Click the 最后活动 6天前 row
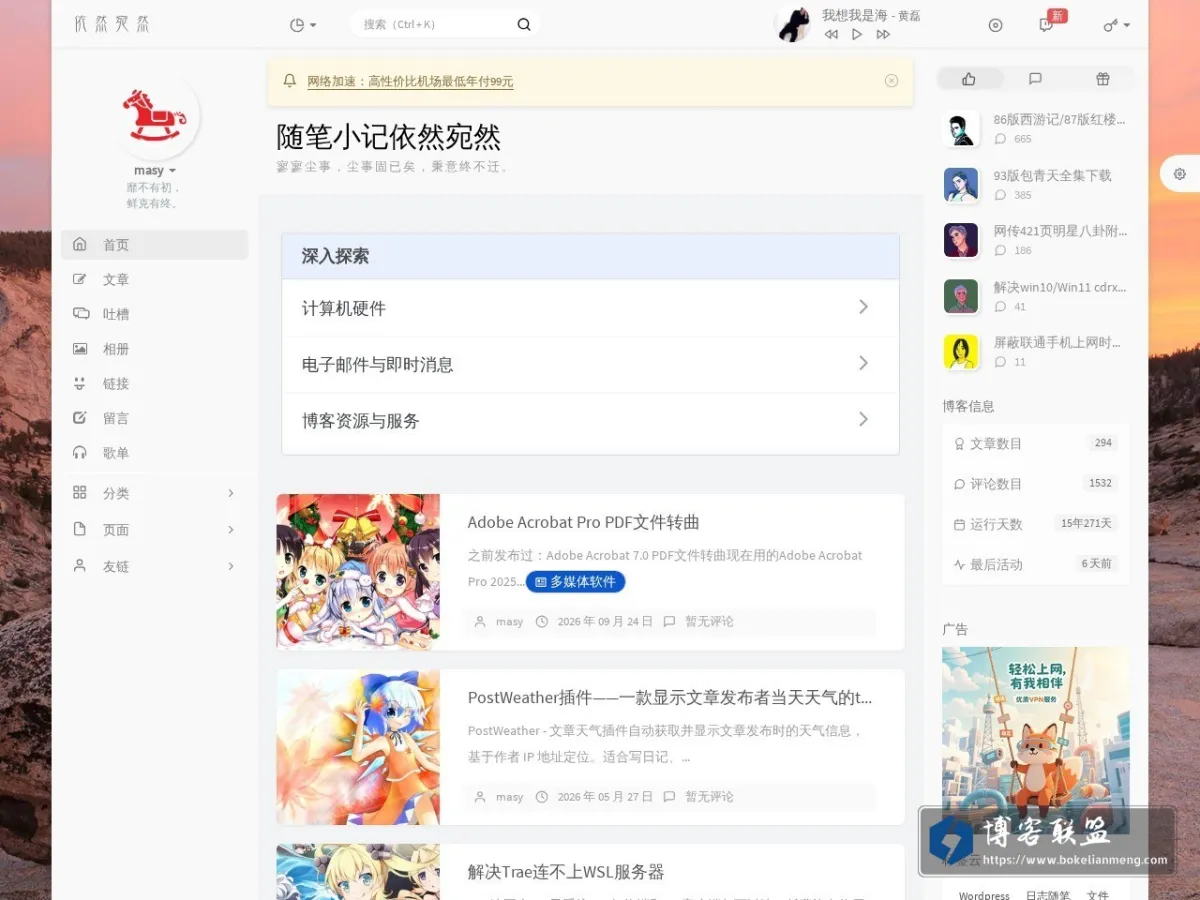1200x900 pixels. tap(1036, 564)
